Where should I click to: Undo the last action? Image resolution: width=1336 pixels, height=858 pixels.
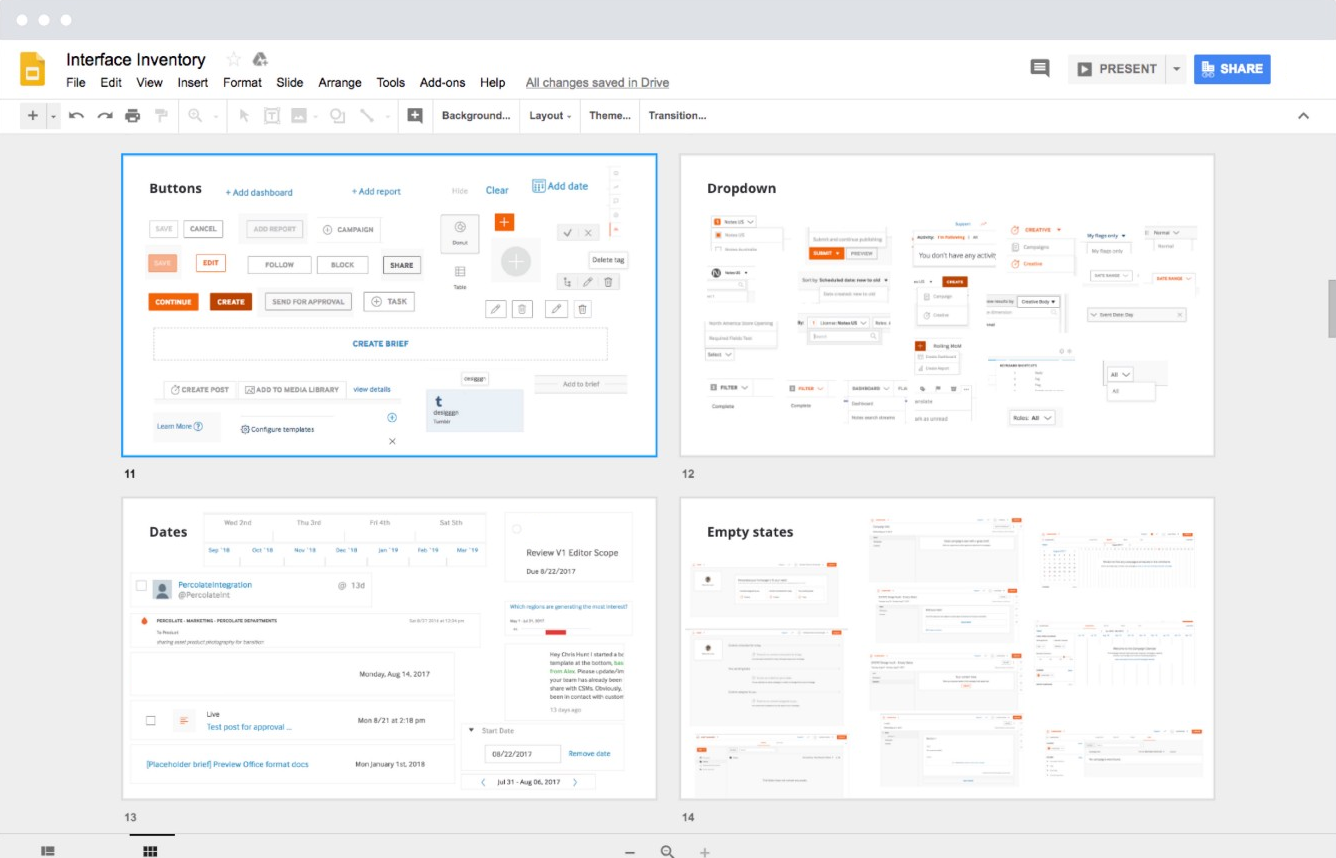pyautogui.click(x=77, y=115)
